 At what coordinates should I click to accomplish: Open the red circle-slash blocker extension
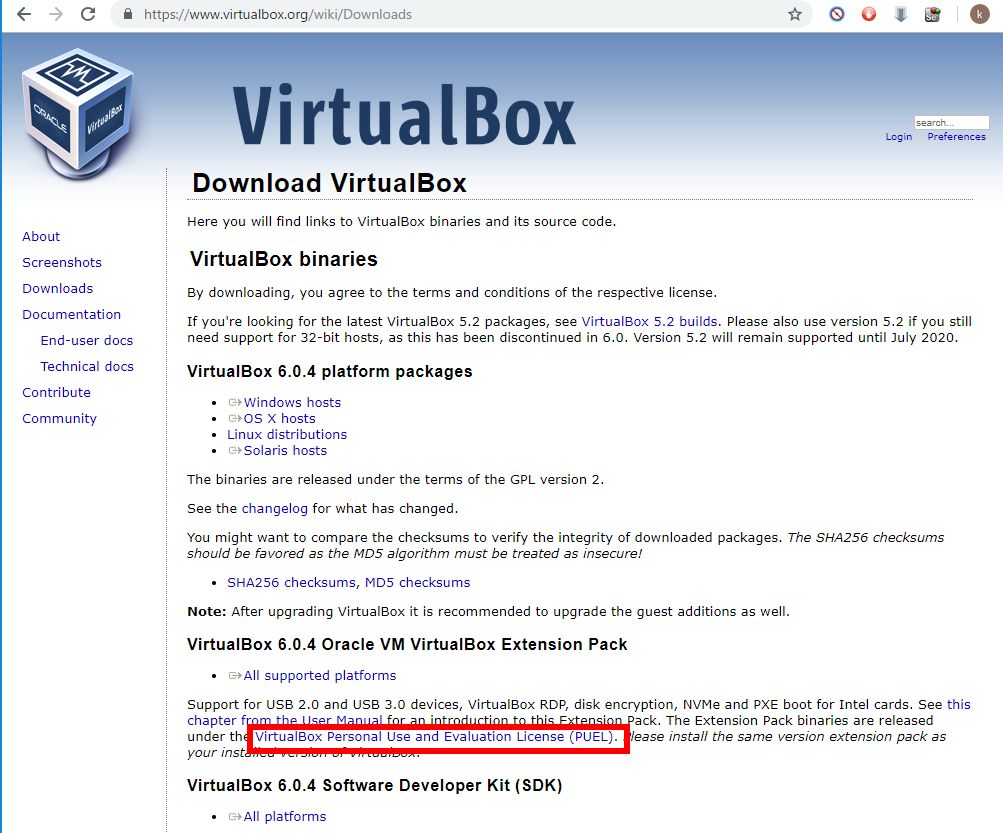coord(837,14)
